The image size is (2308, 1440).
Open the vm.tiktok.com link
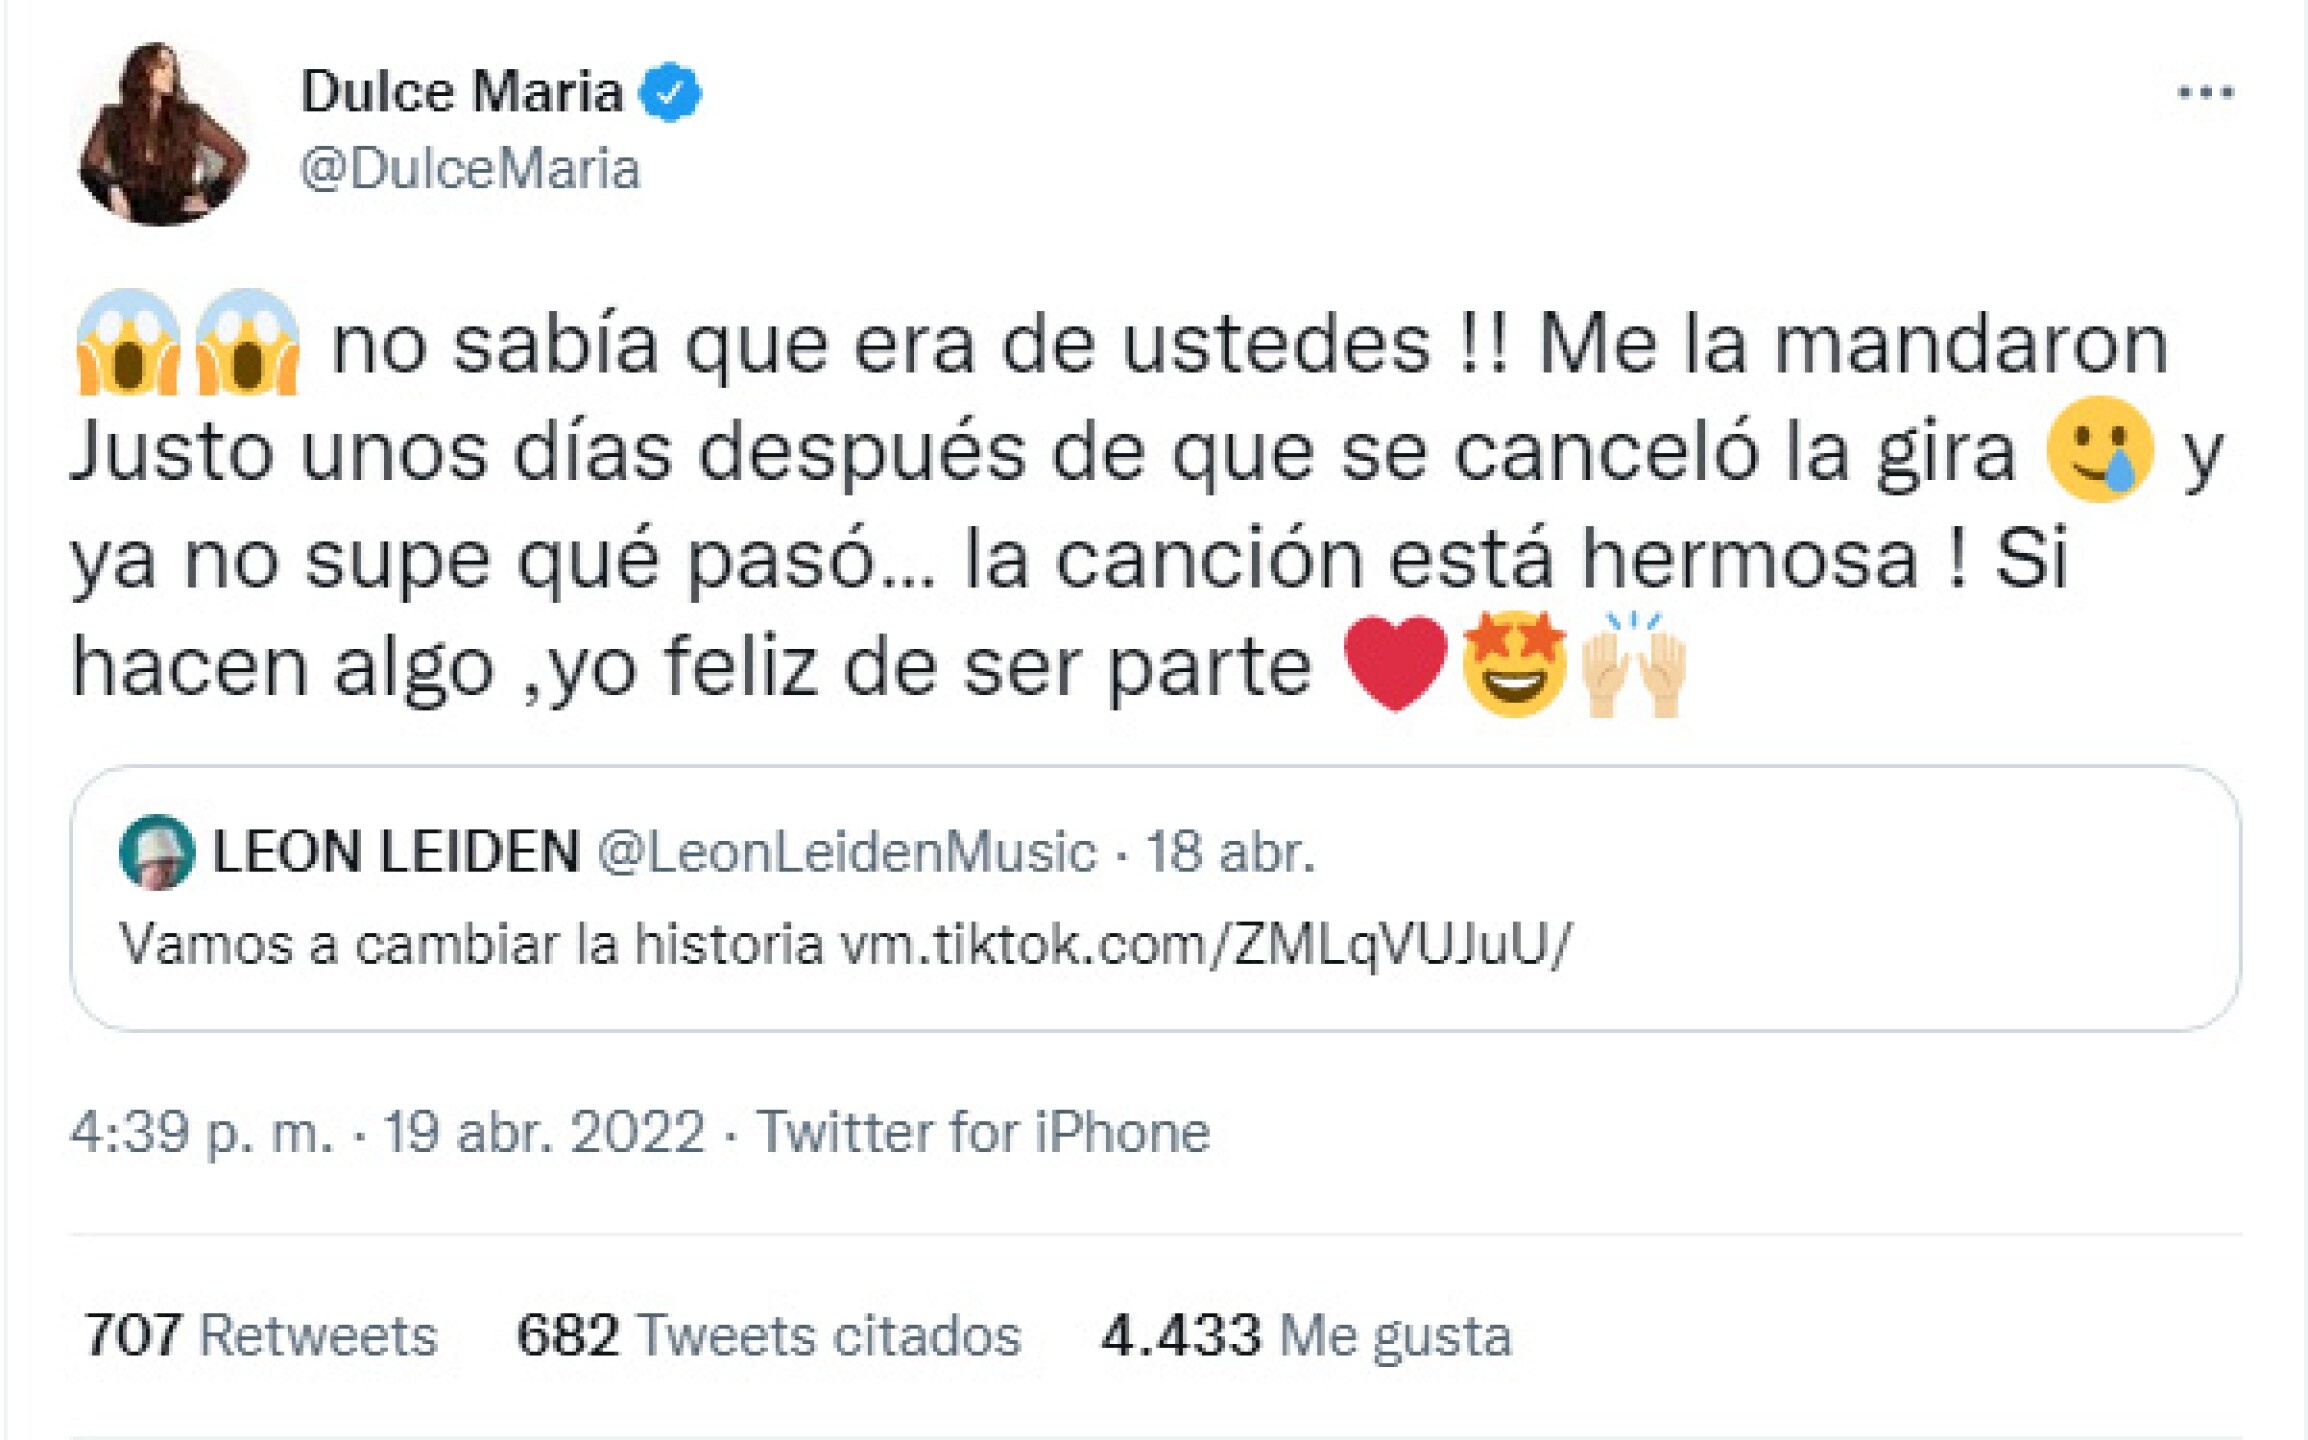[1205, 944]
